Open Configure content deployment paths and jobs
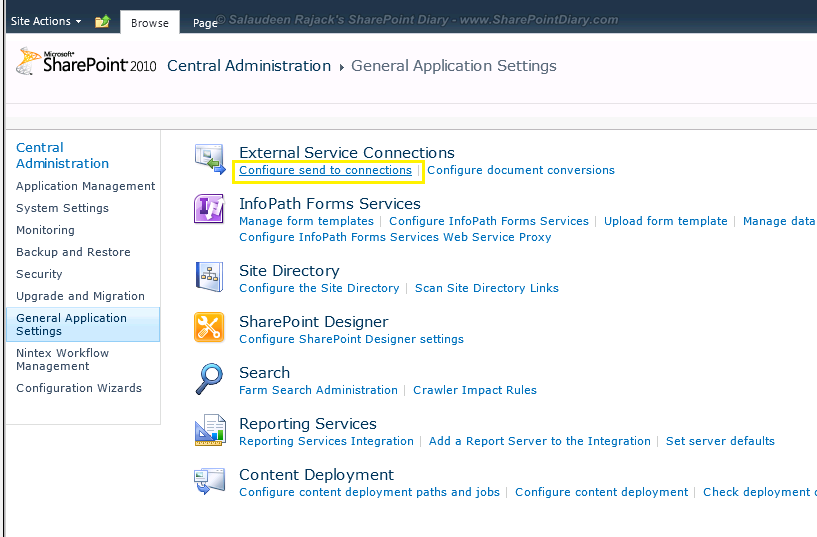This screenshot has width=817, height=537. point(369,492)
